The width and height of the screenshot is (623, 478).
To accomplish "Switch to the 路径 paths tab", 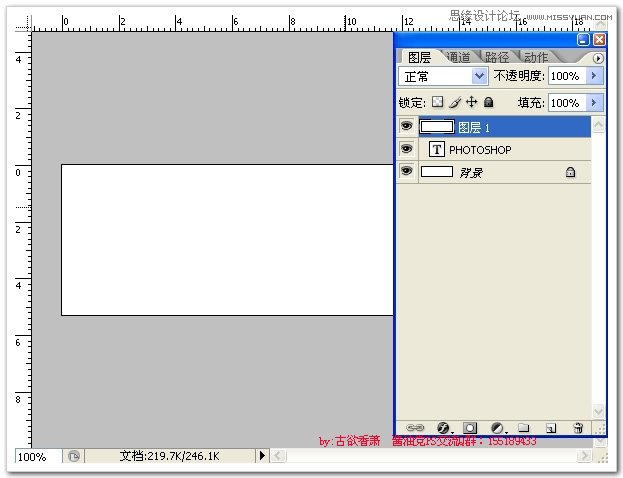I will [497, 58].
